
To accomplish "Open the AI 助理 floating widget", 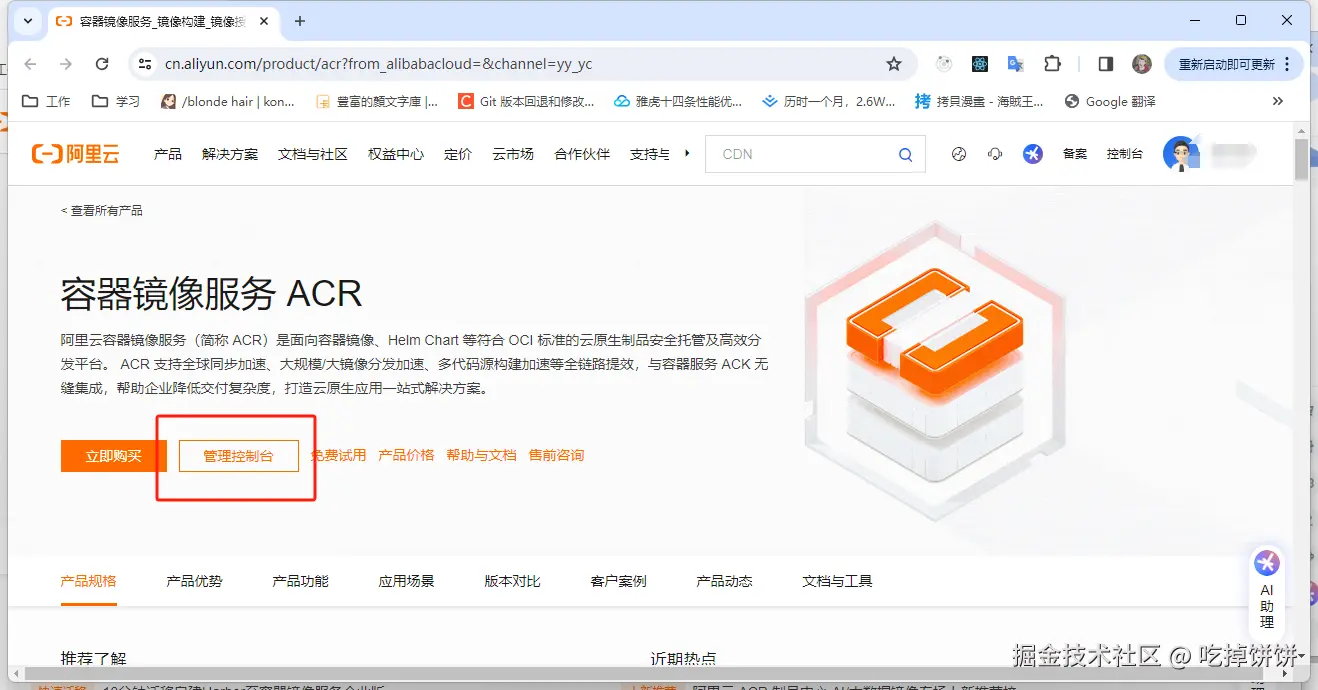I will [1267, 593].
